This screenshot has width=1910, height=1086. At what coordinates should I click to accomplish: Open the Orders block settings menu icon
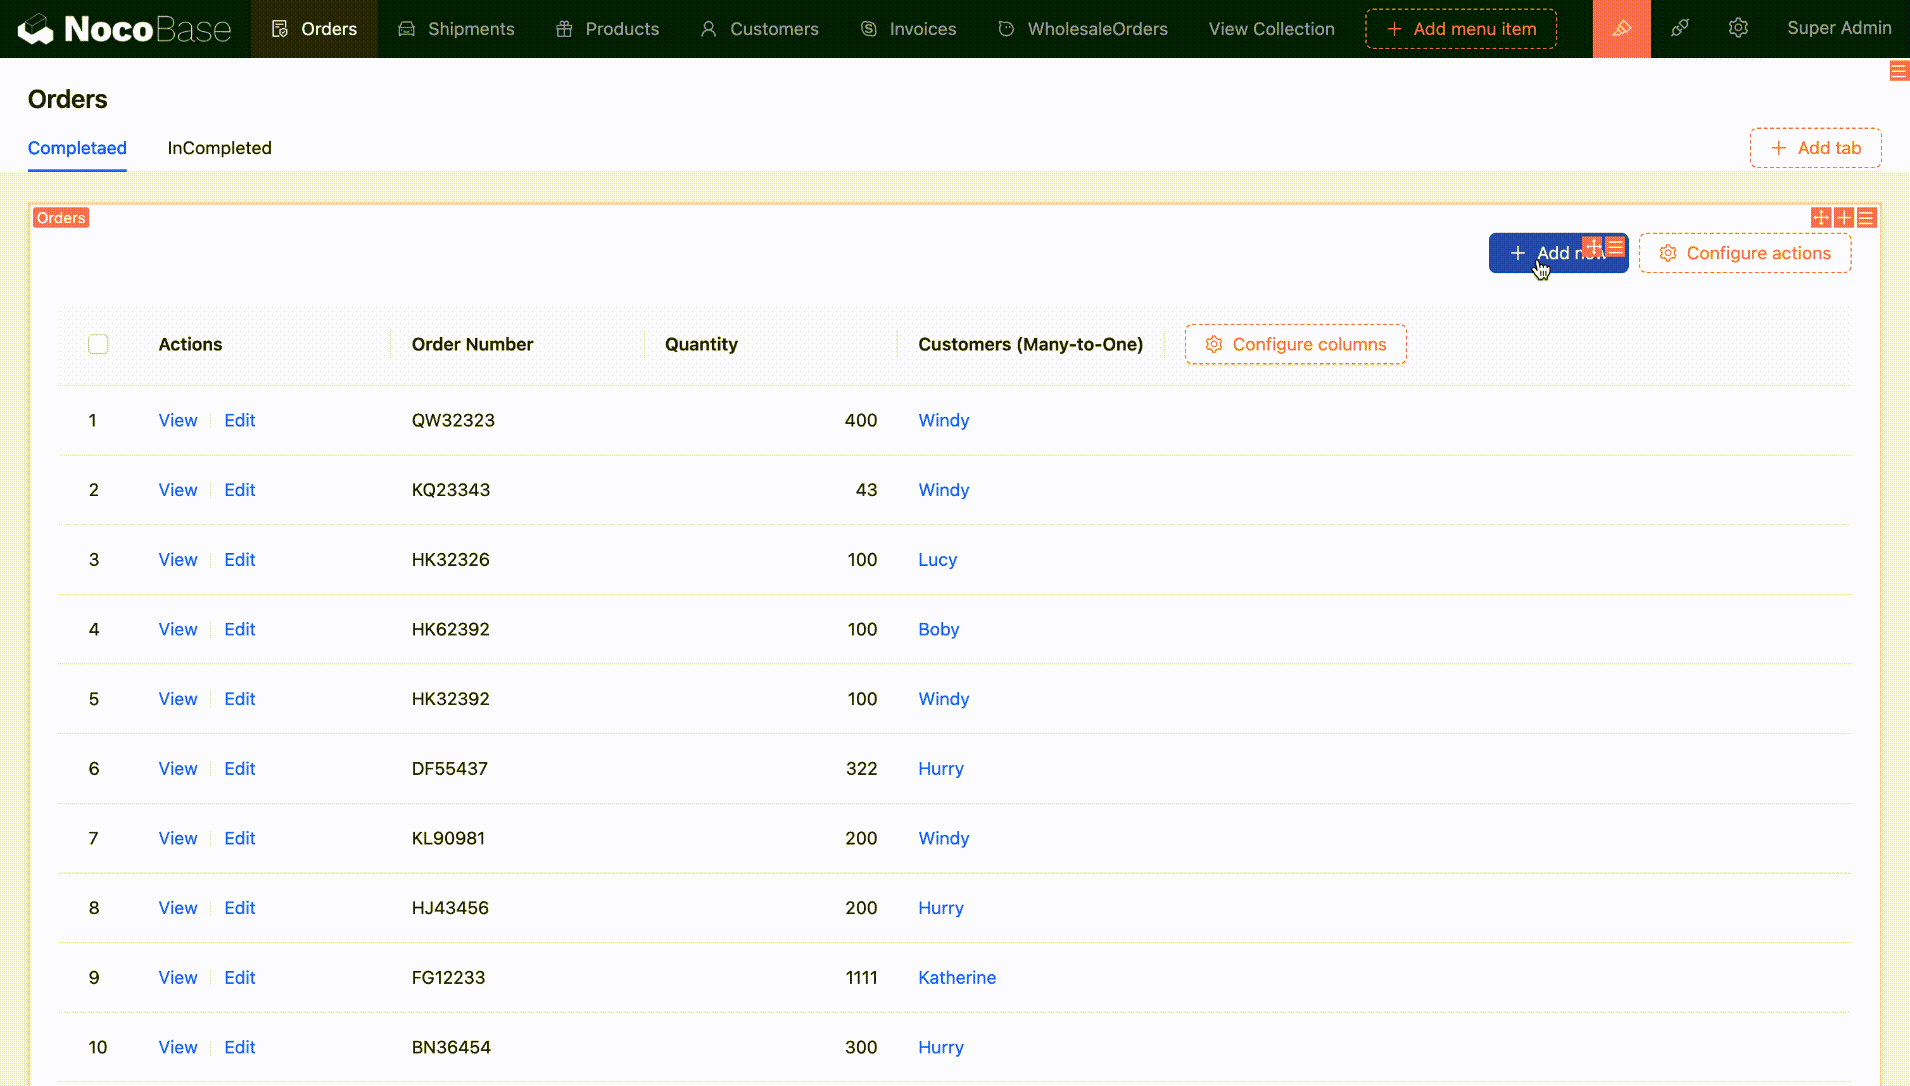tap(1867, 218)
